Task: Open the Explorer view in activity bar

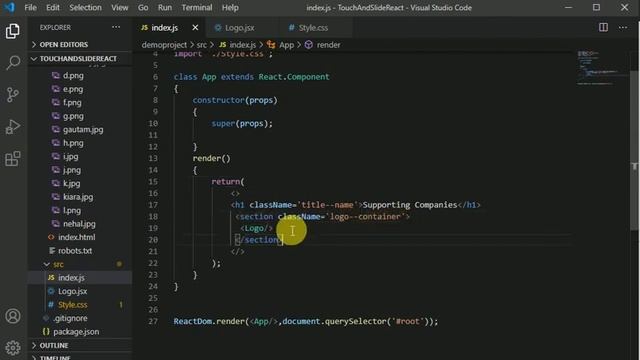Action: tap(13, 31)
